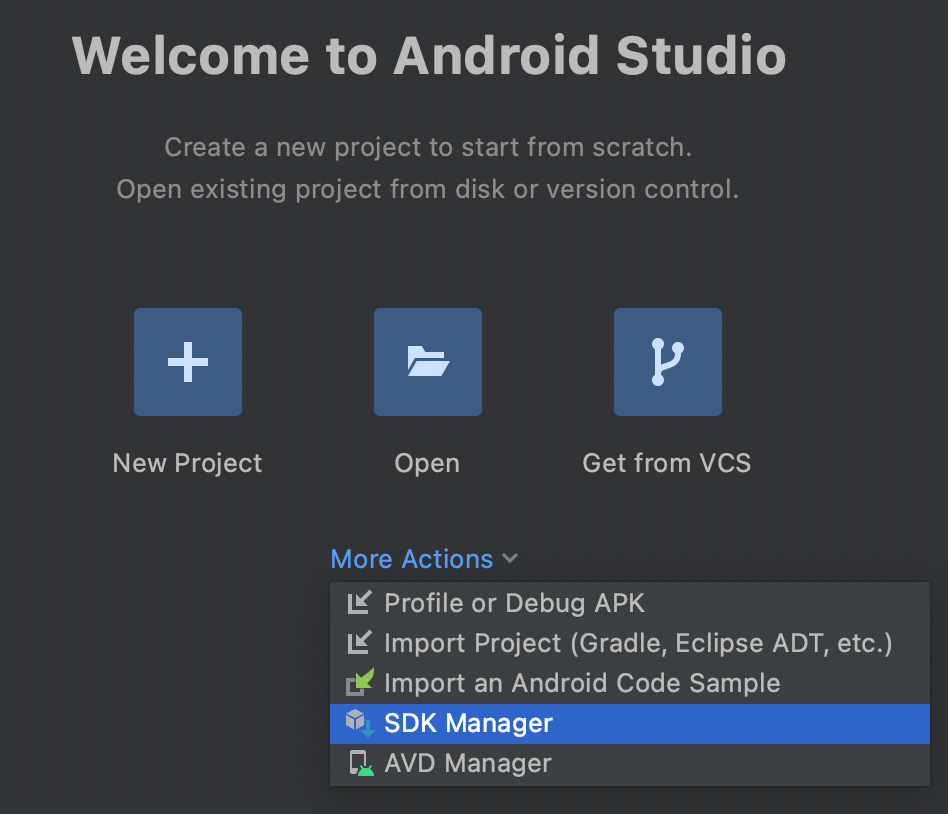Launch AVD Manager from the menu
Image resolution: width=948 pixels, height=814 pixels.
tap(629, 763)
